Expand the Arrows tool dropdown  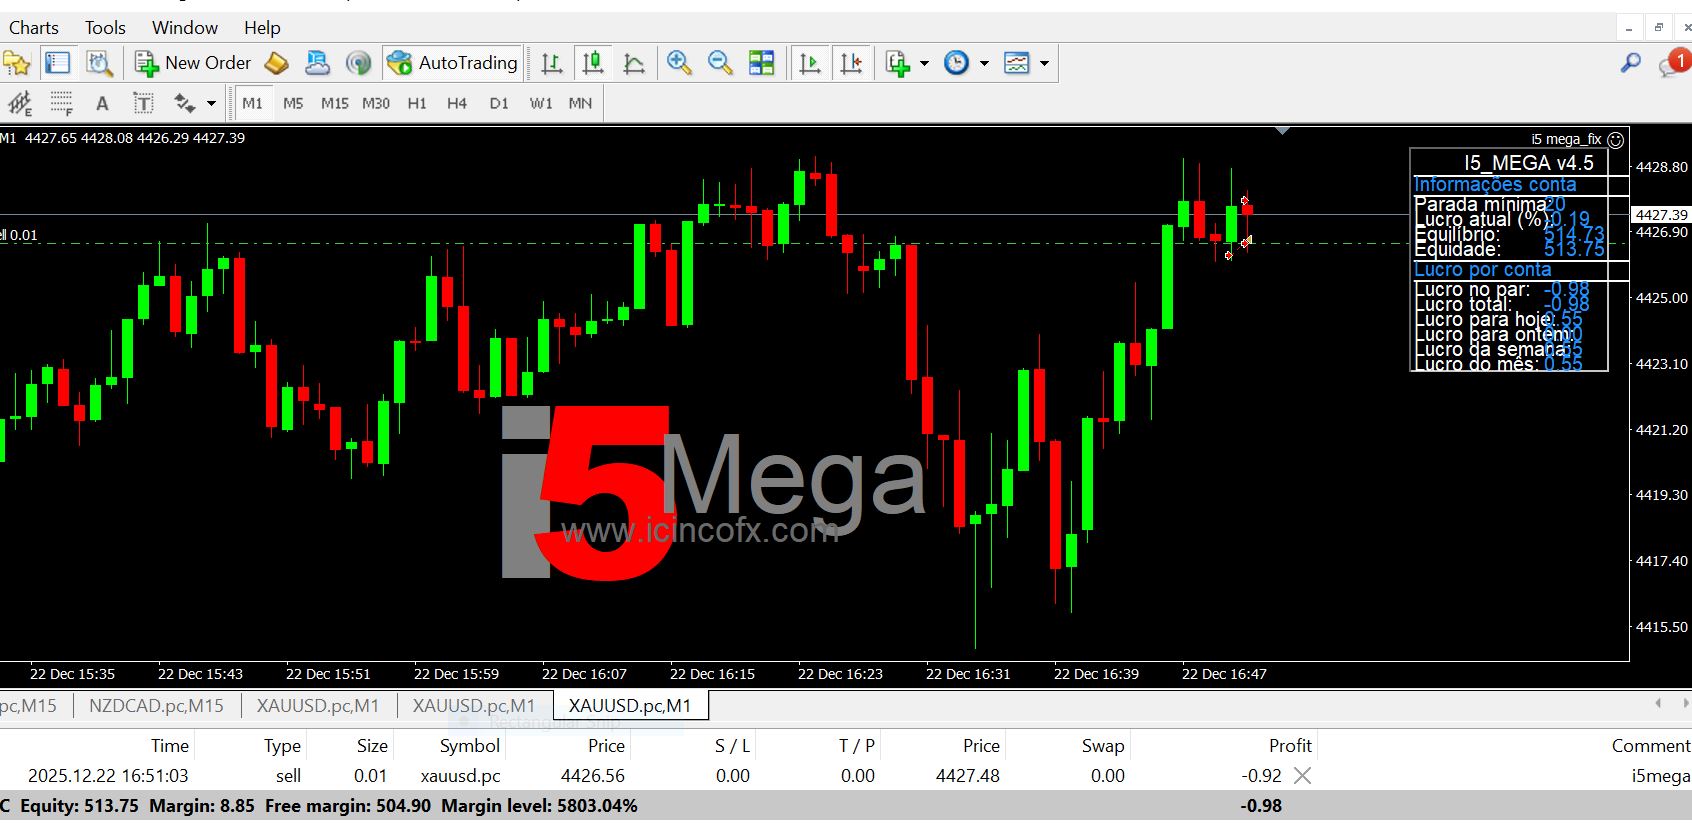[x=211, y=103]
